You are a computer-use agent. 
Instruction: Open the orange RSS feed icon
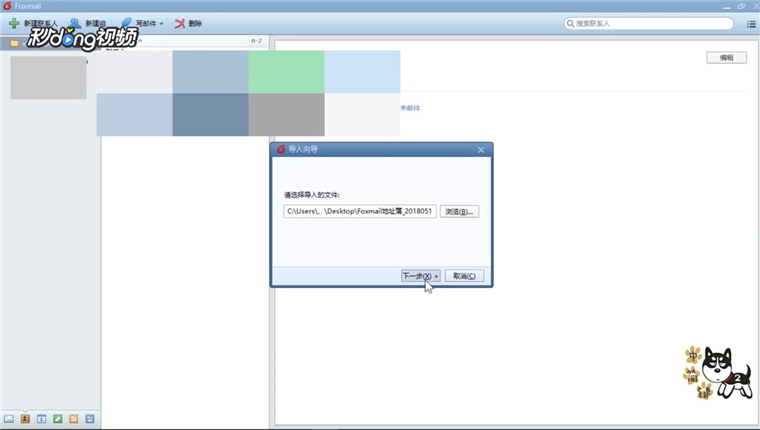tap(74, 419)
